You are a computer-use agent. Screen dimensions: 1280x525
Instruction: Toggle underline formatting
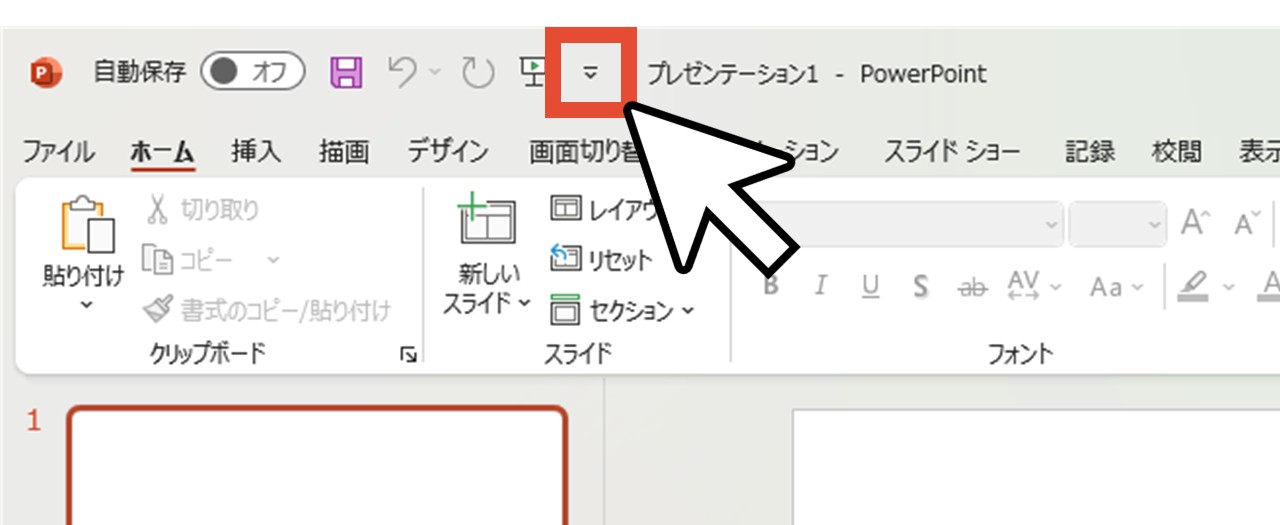pos(871,287)
